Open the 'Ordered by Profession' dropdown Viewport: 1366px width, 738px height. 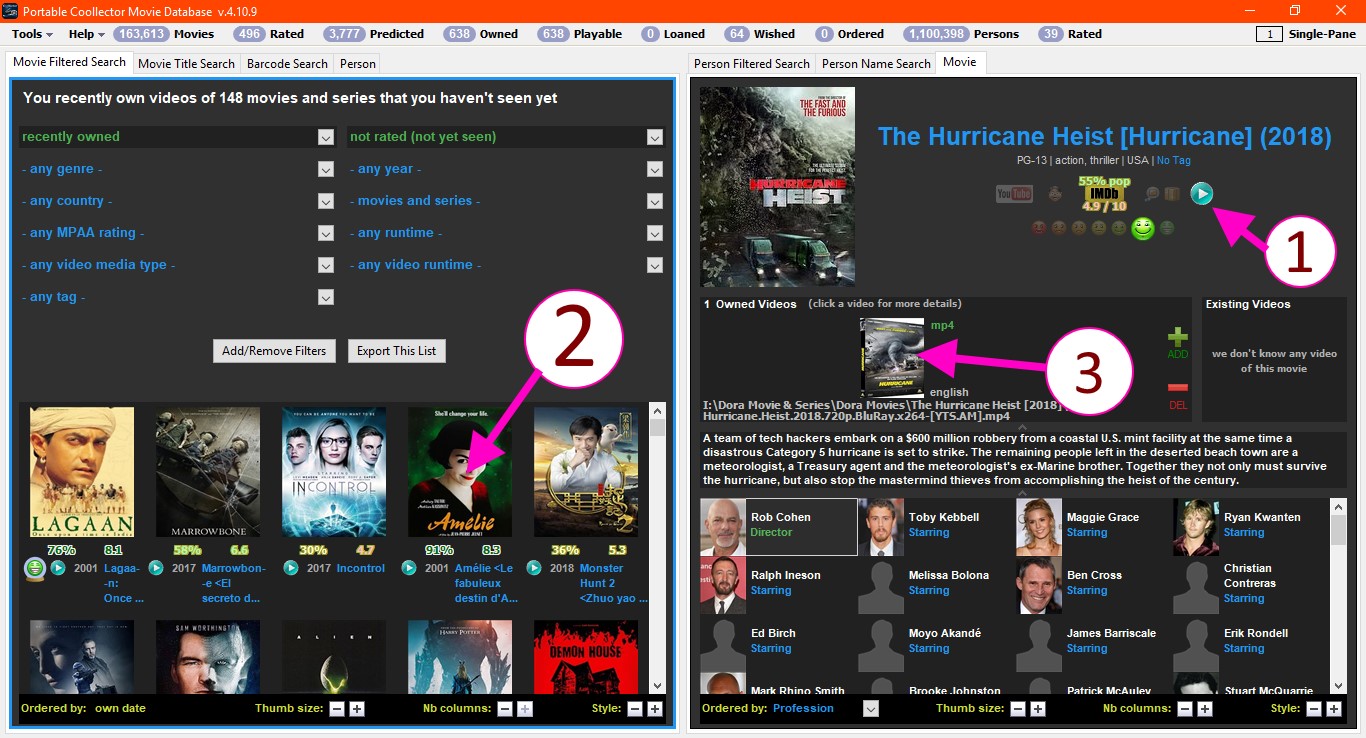click(x=871, y=708)
